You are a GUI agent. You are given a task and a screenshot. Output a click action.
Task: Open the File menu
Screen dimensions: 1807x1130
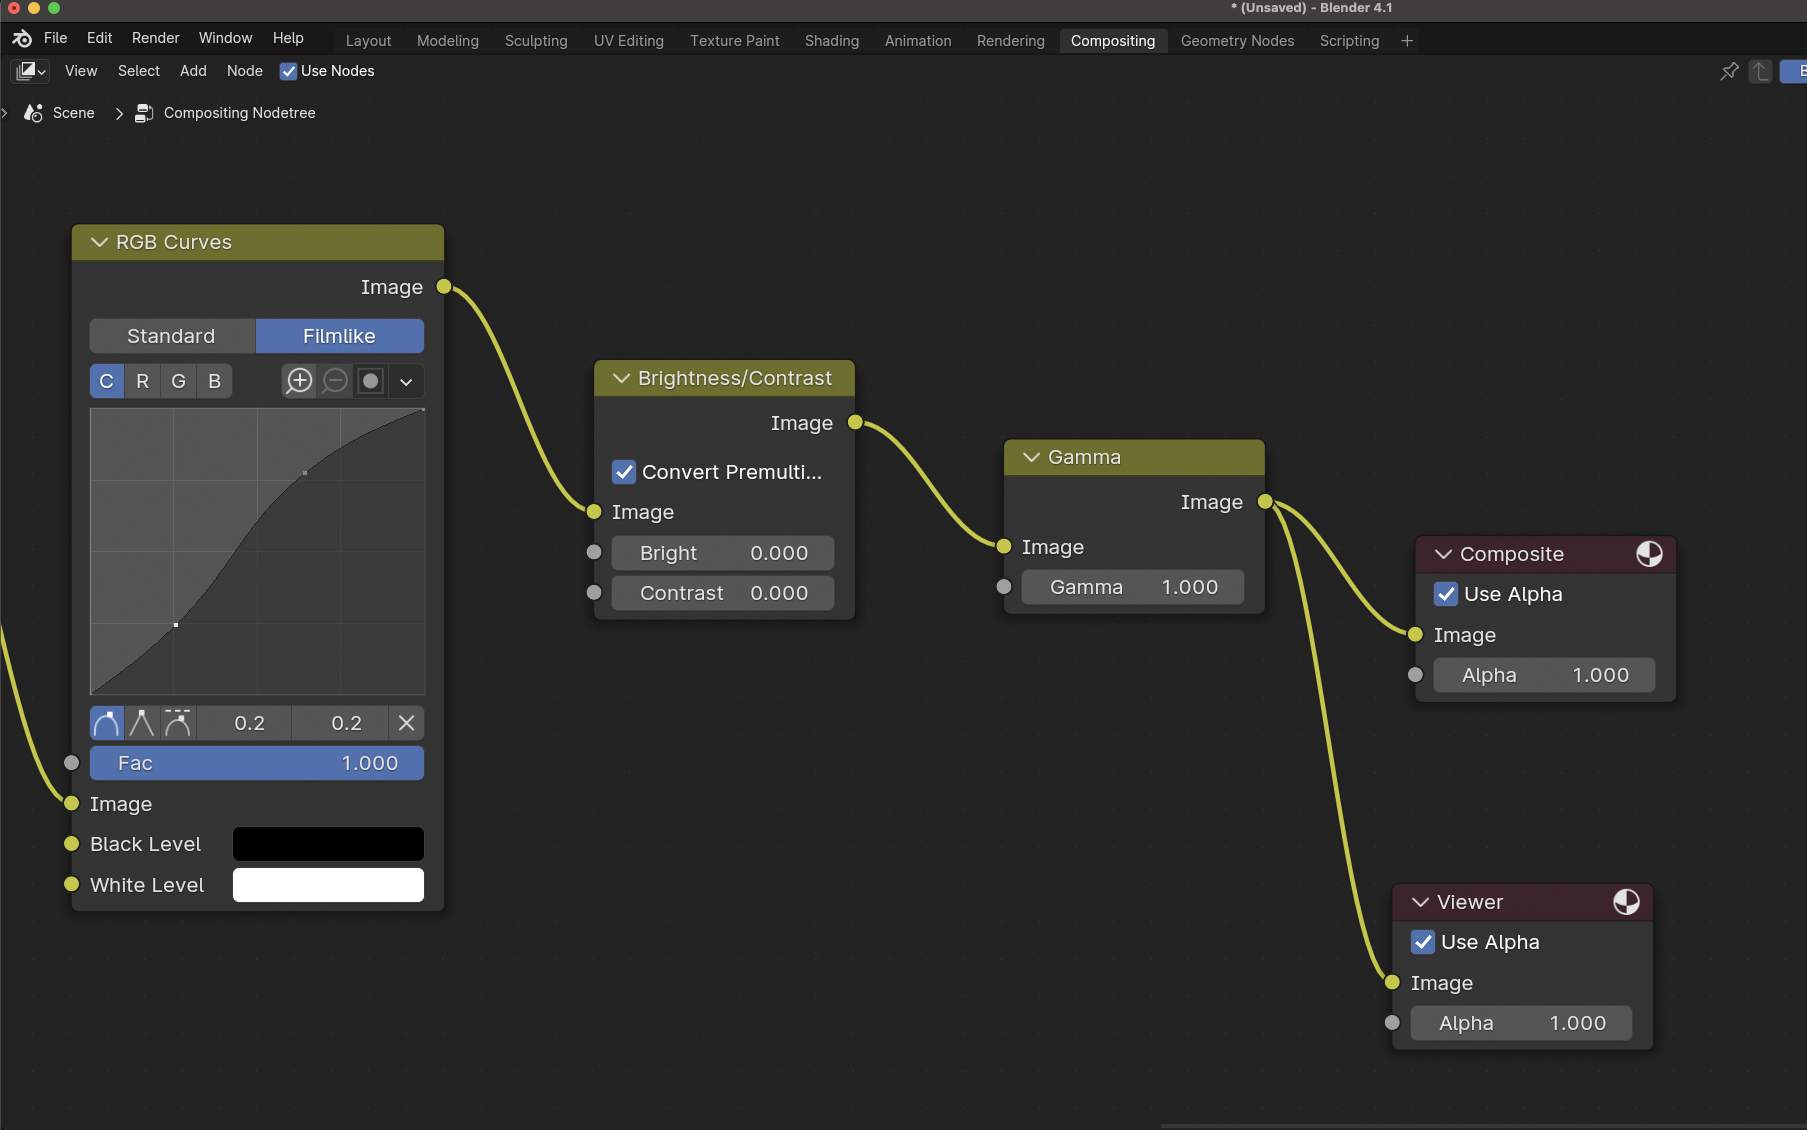click(x=56, y=38)
